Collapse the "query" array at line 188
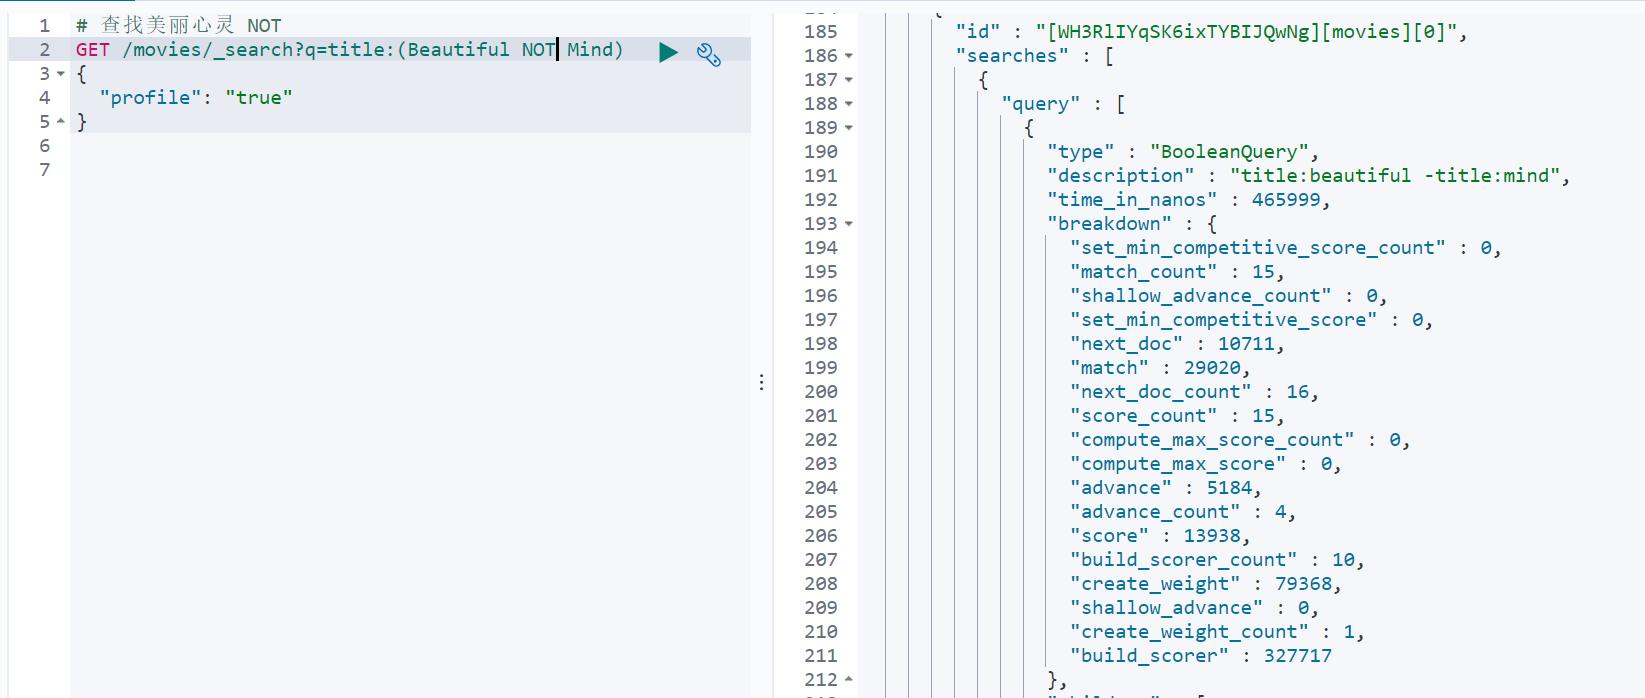Image resolution: width=1645 pixels, height=698 pixels. (849, 104)
